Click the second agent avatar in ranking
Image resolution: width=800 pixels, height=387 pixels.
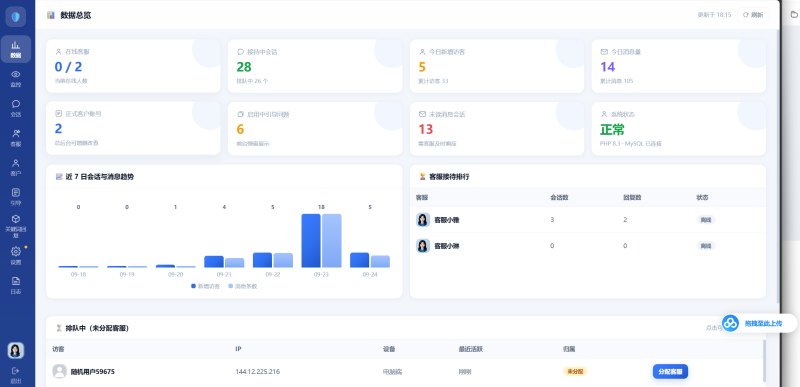423,246
